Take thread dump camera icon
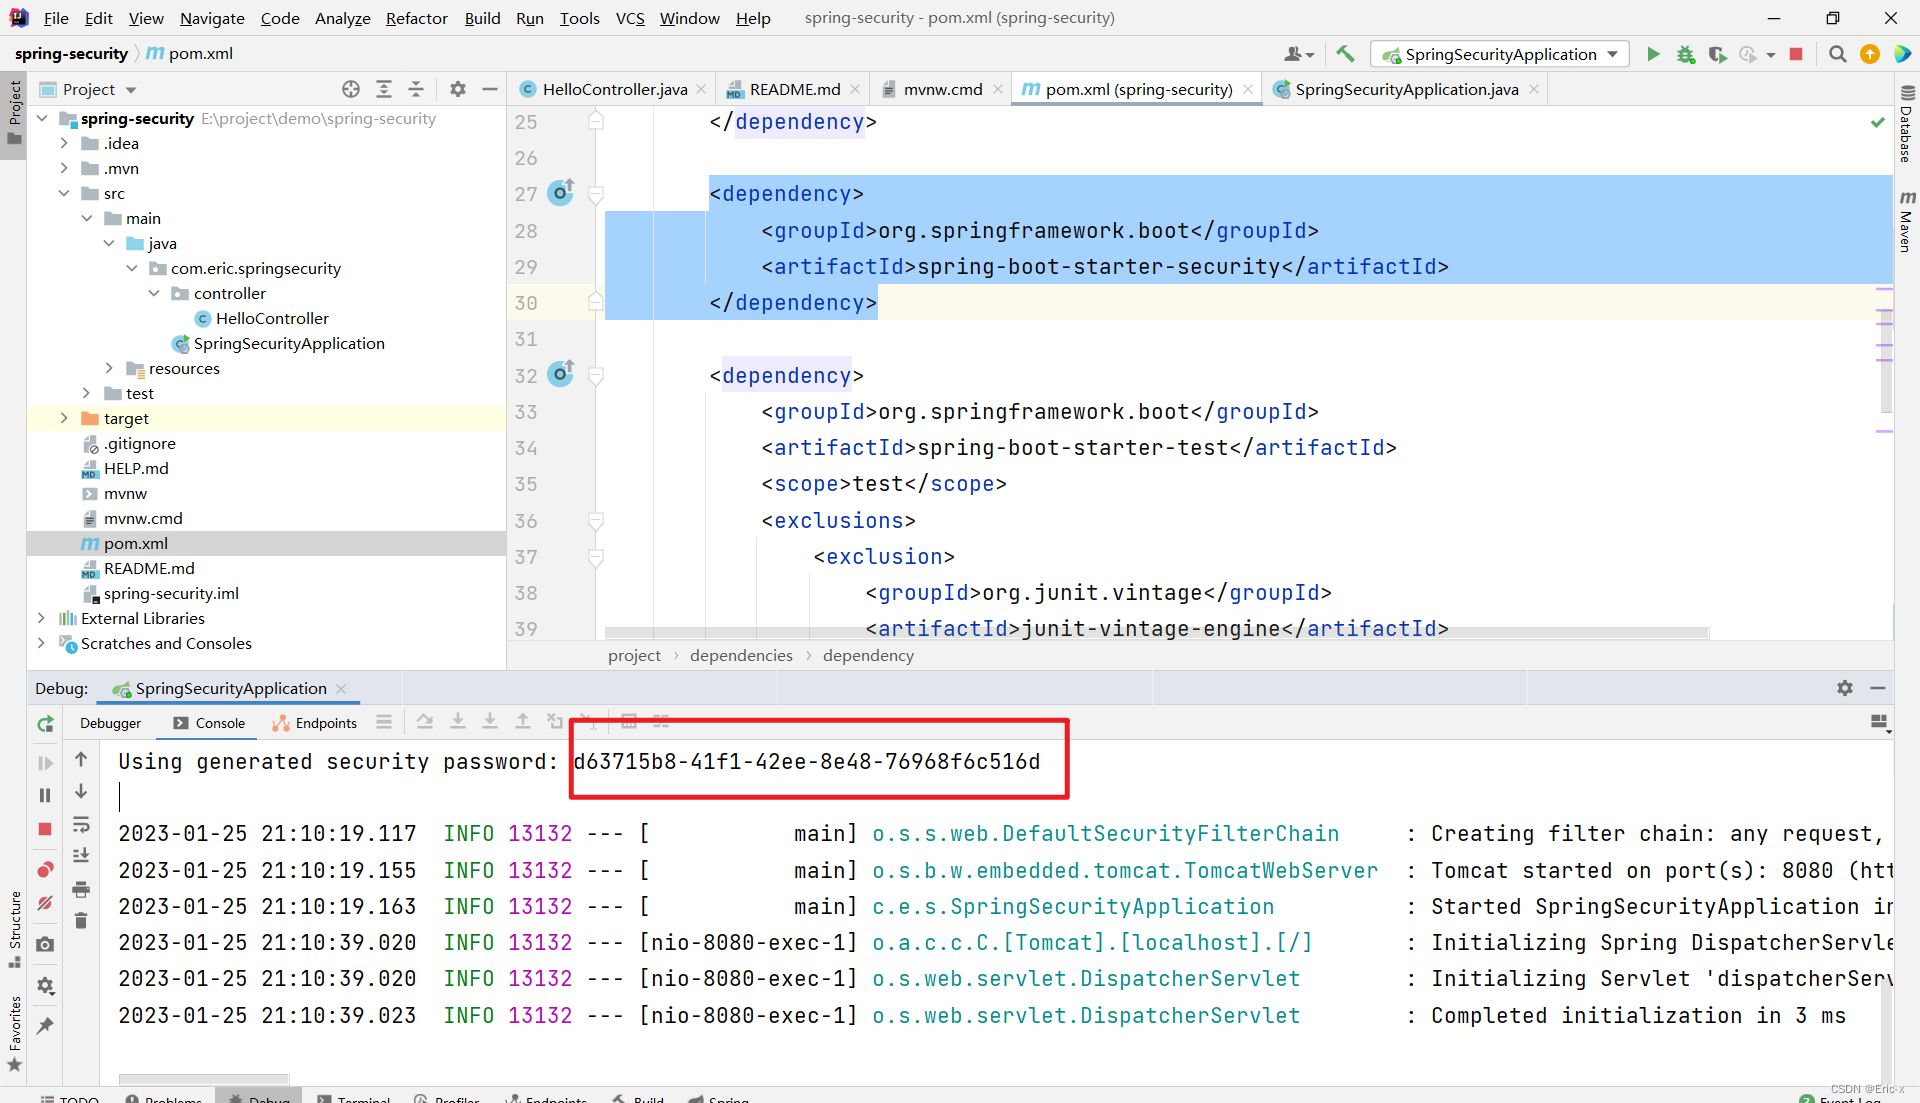Screen dimensions: 1920x1103 [x=45, y=944]
